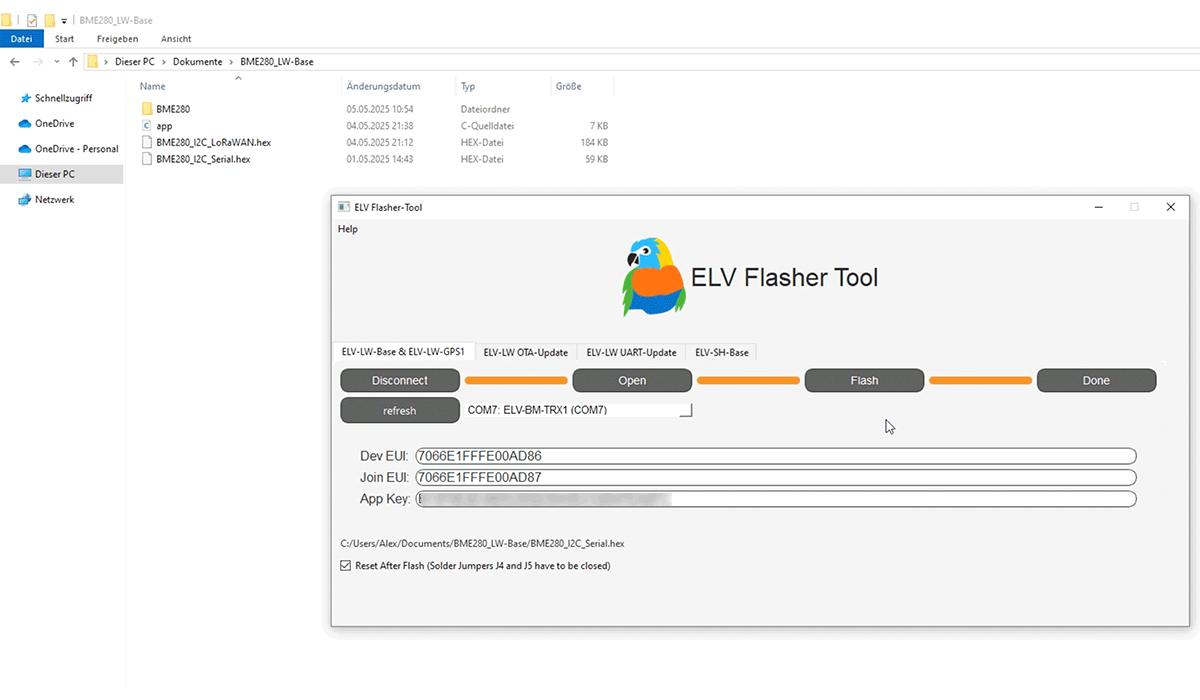Click the Done button
Image resolution: width=1200 pixels, height=700 pixels.
pos(1096,380)
